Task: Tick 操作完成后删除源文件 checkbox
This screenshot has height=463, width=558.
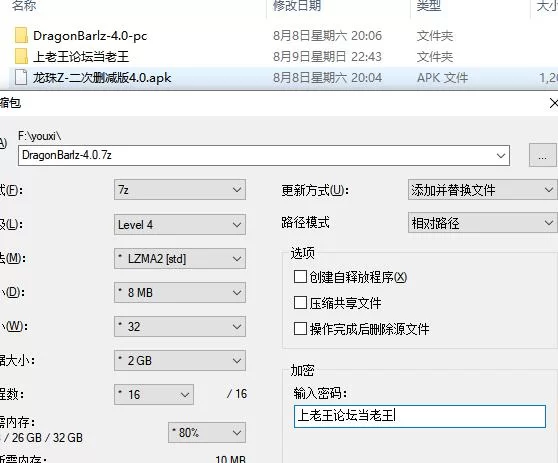Action: point(300,328)
